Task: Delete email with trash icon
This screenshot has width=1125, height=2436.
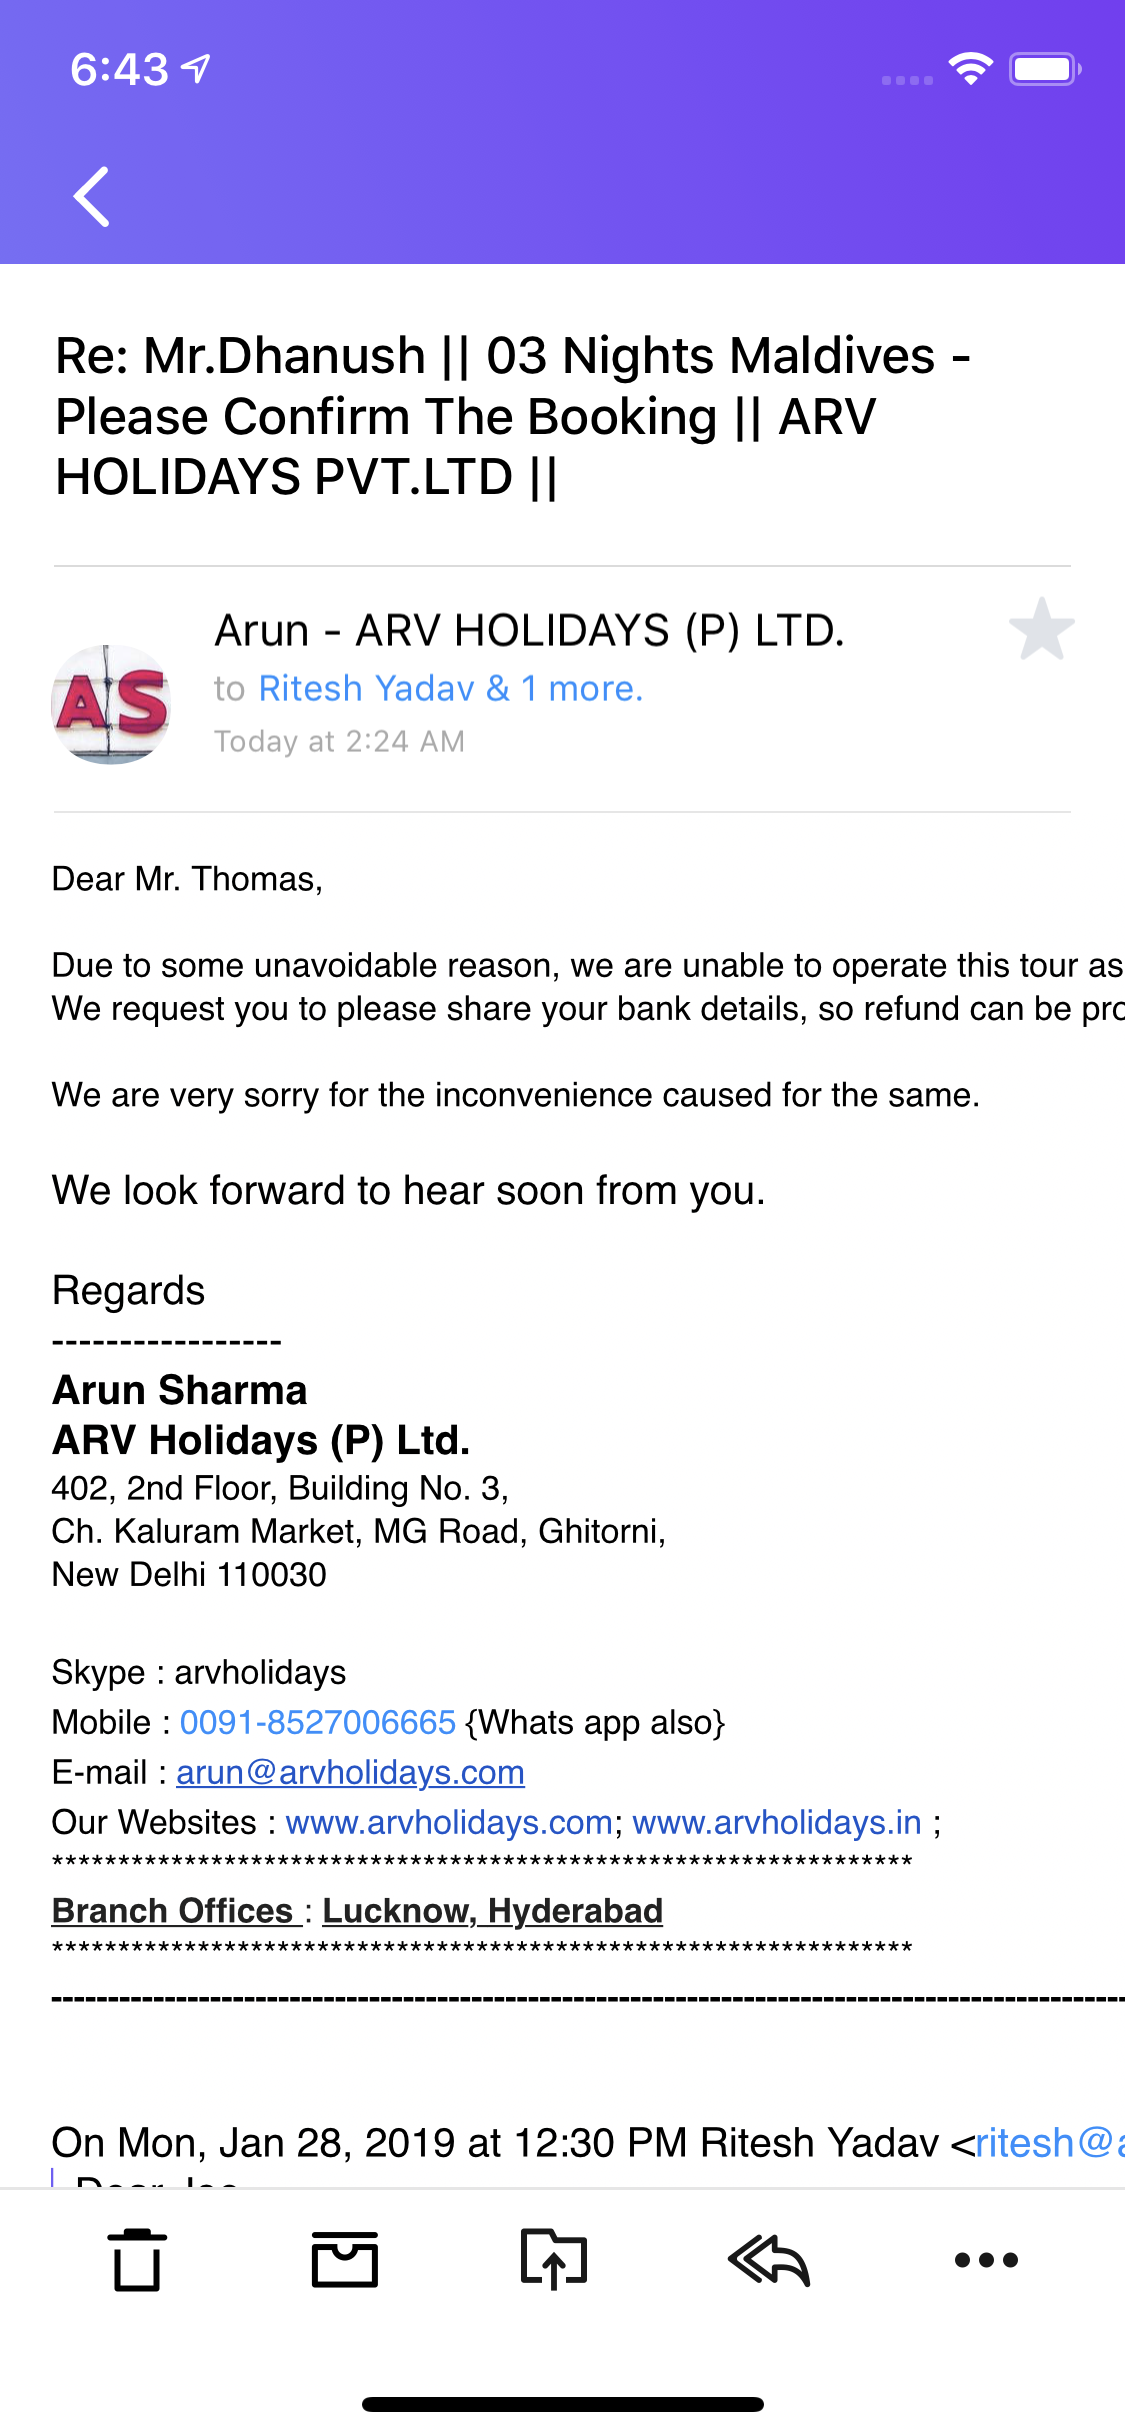Action: pyautogui.click(x=137, y=2260)
